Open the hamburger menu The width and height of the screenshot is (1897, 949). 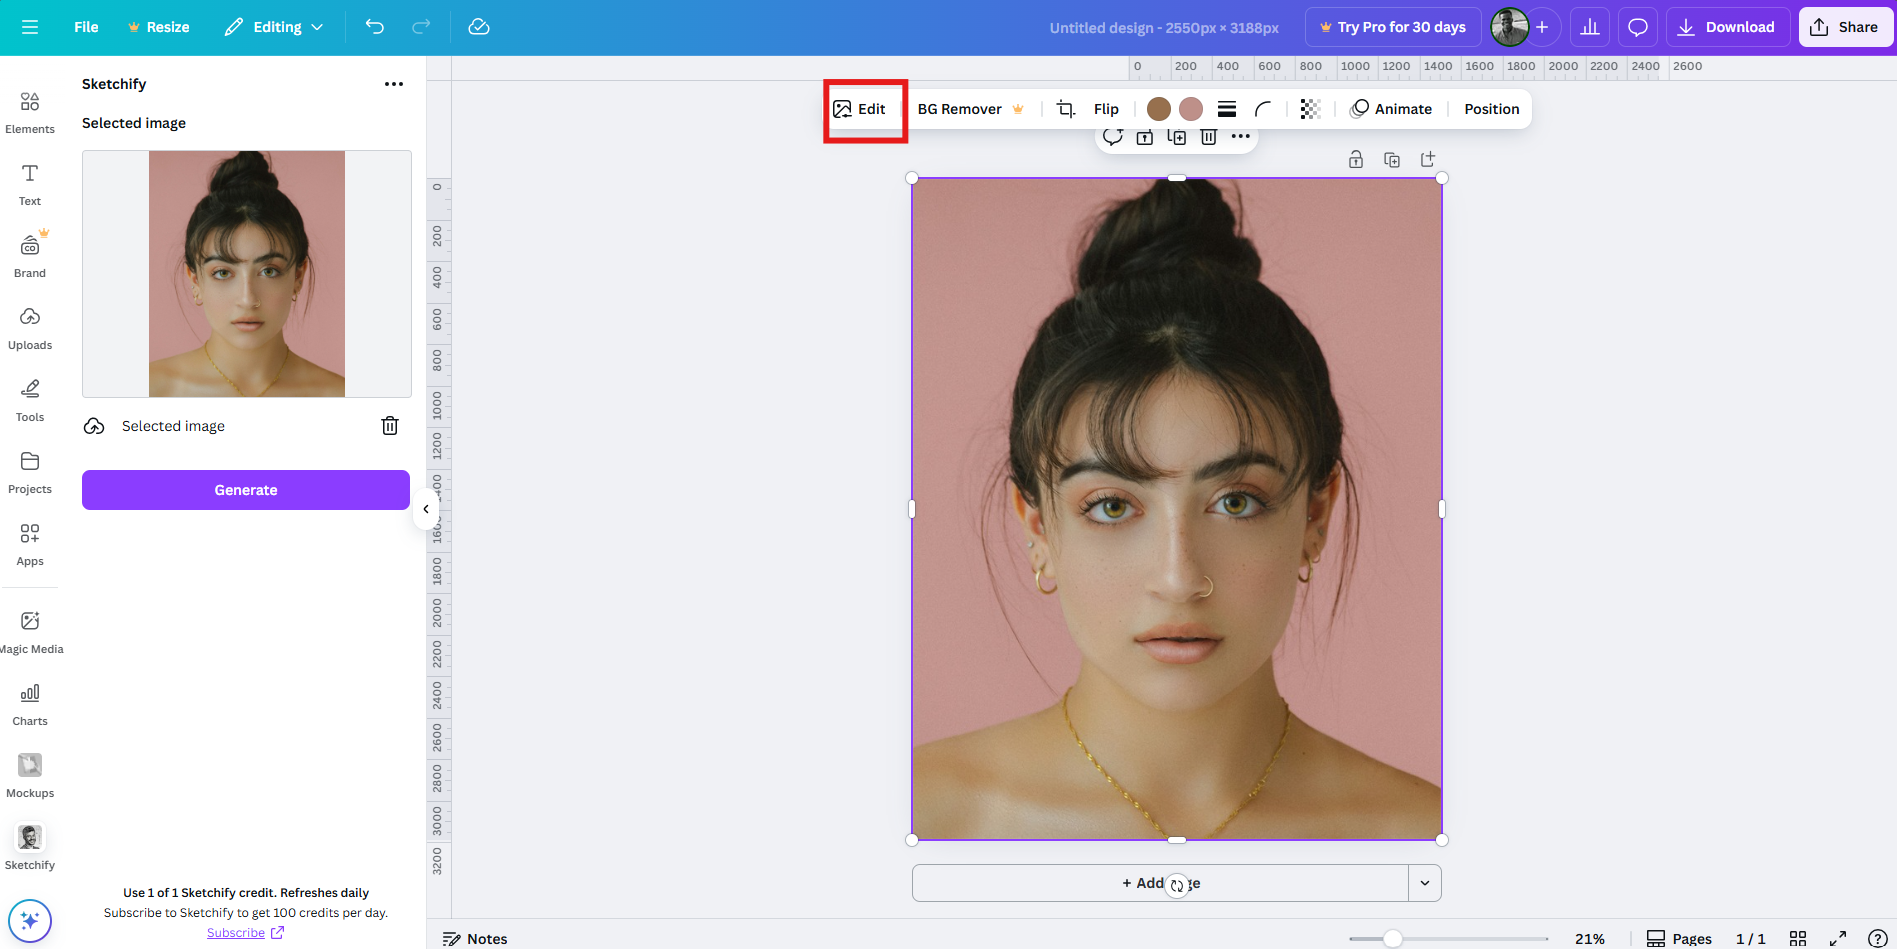[x=29, y=27]
